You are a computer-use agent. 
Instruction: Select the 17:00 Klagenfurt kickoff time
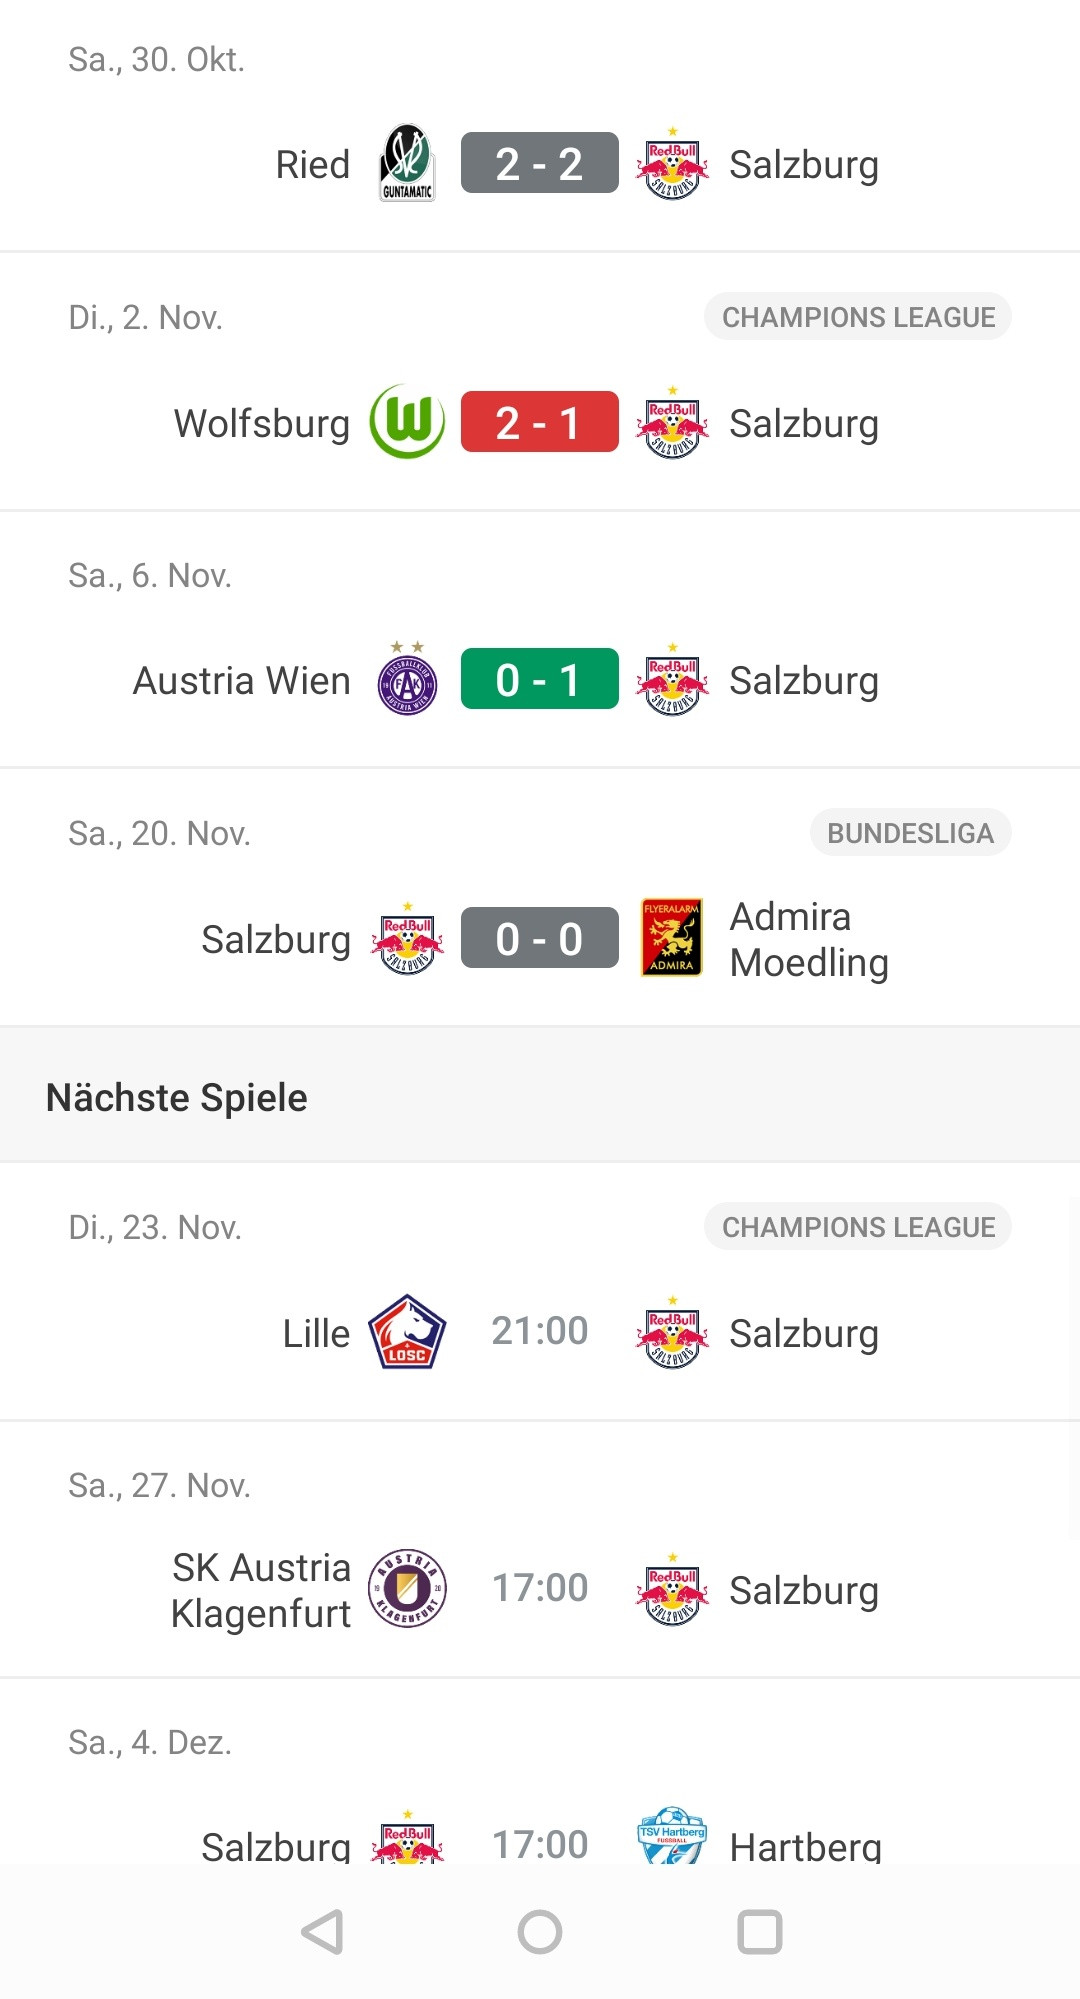pos(540,1588)
